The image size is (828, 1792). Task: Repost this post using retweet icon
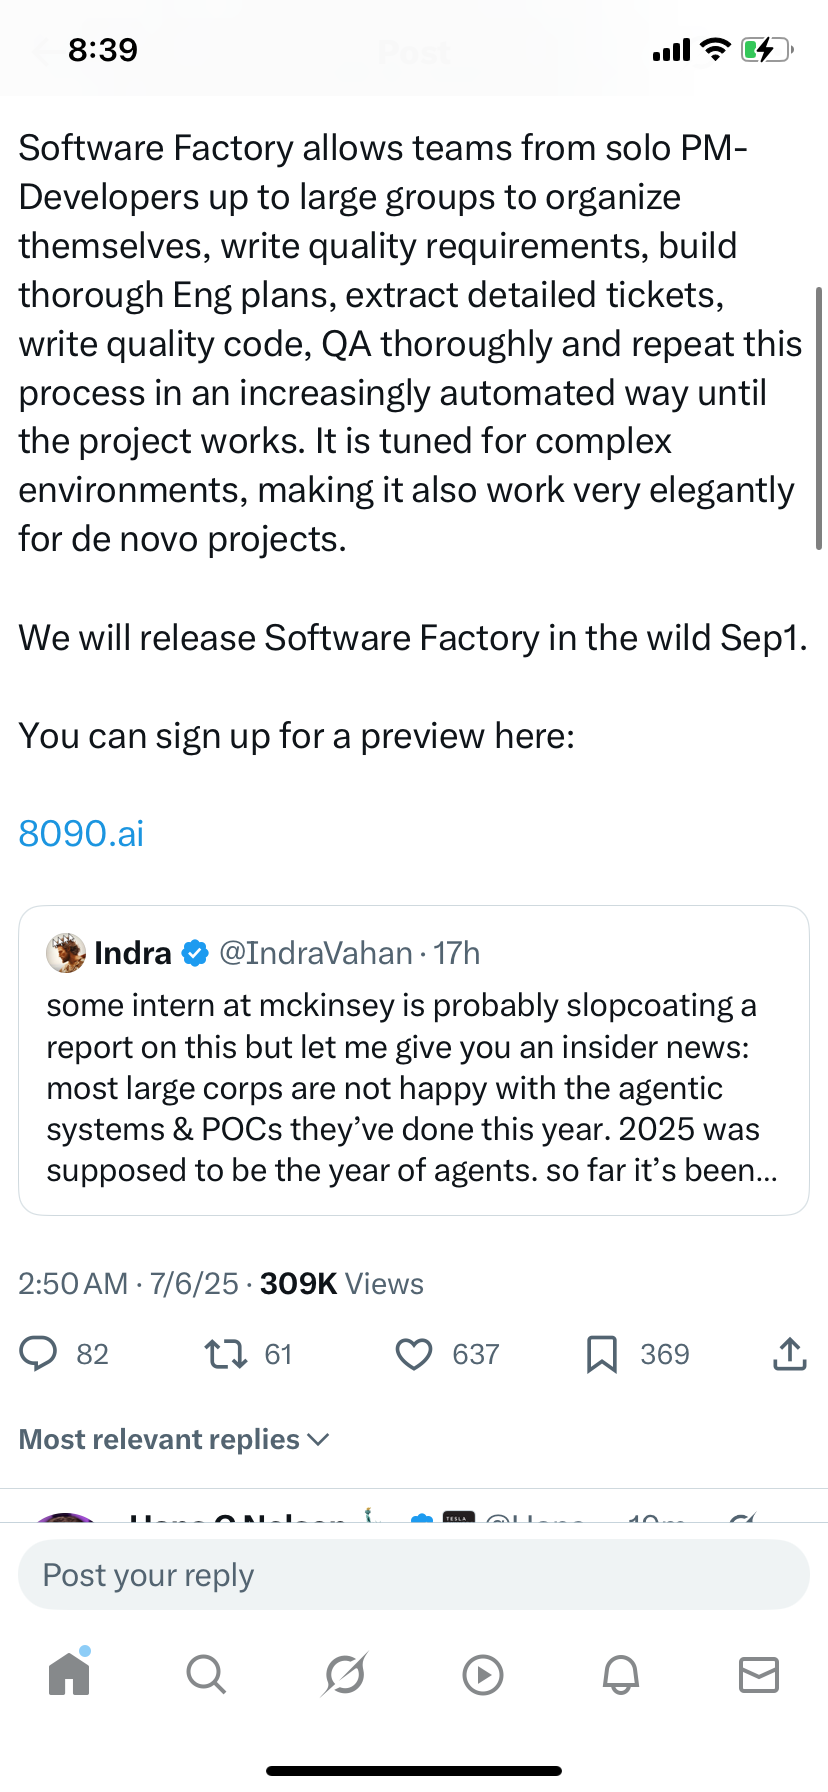(x=225, y=1354)
